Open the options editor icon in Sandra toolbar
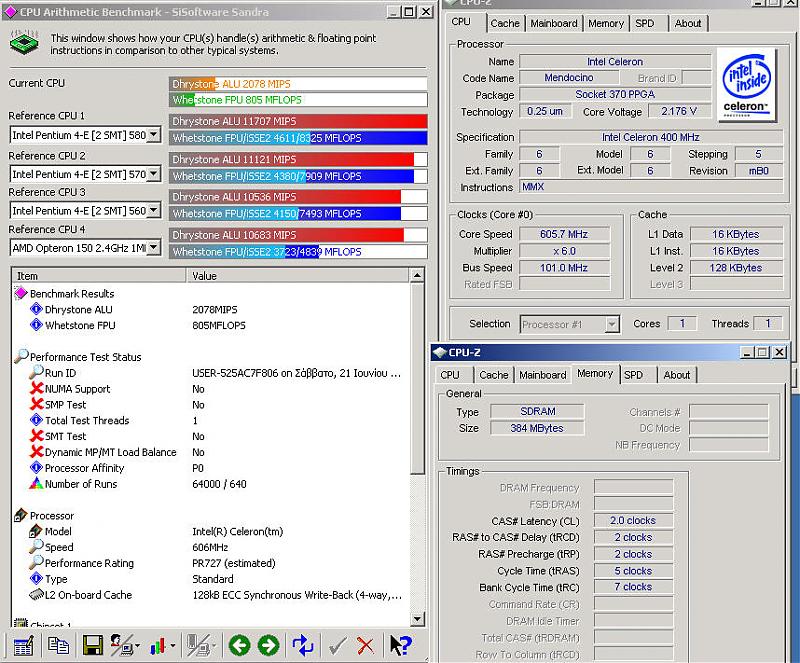 (x=23, y=646)
